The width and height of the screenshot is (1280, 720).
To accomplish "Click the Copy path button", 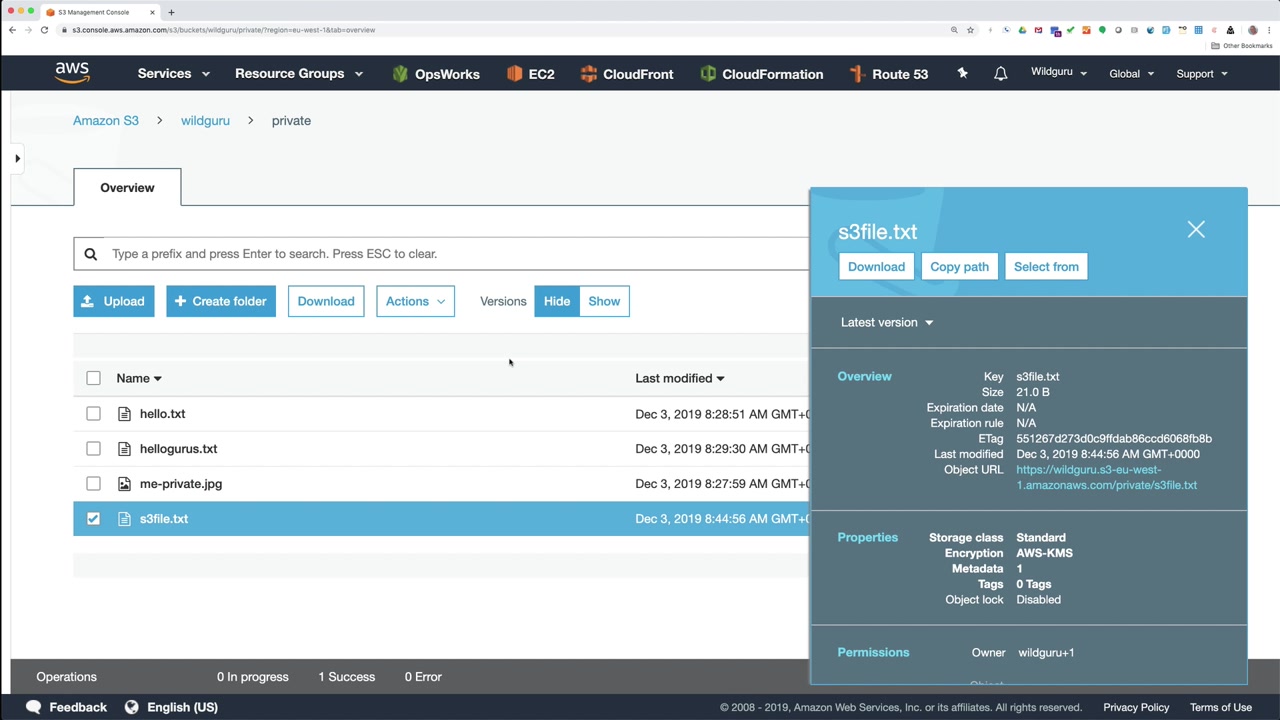I will 959,267.
